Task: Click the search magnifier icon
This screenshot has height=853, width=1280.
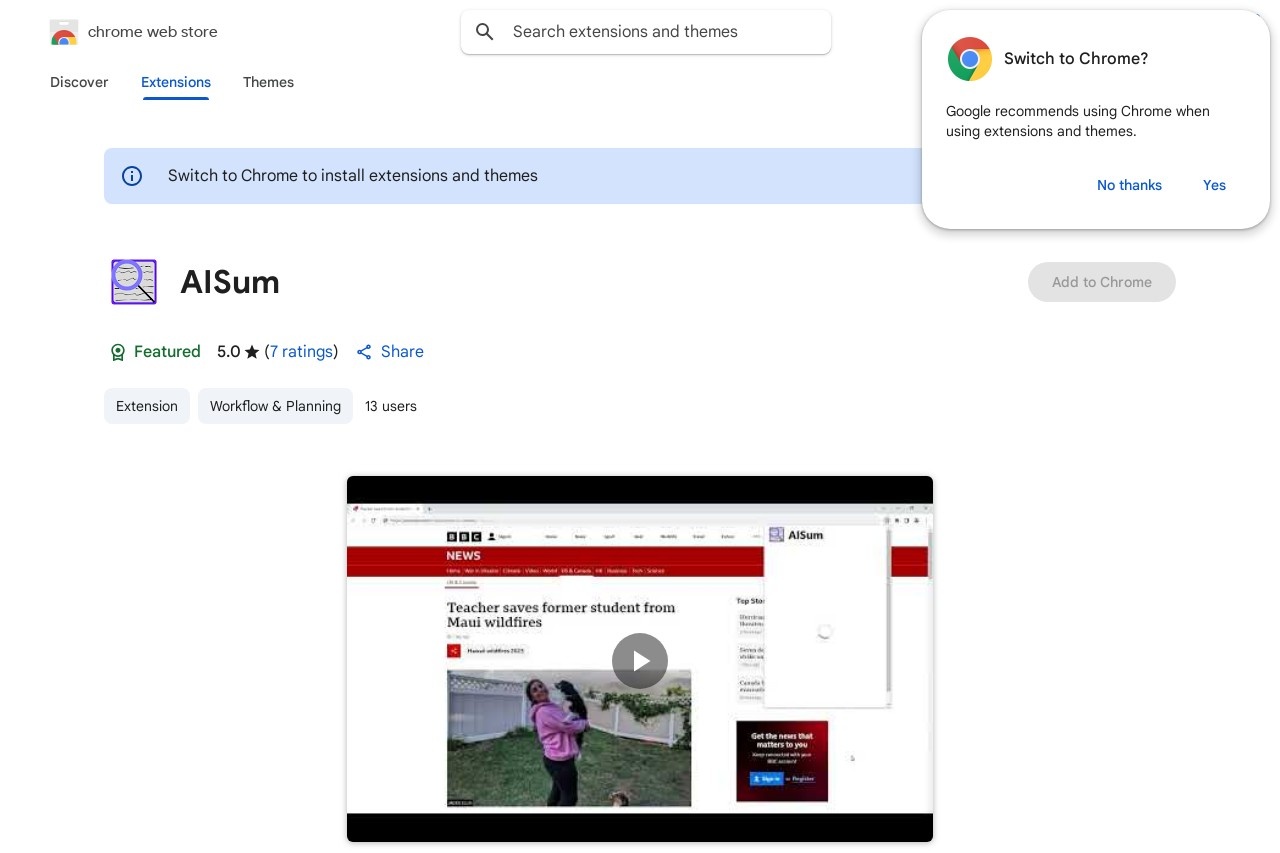Action: point(485,32)
